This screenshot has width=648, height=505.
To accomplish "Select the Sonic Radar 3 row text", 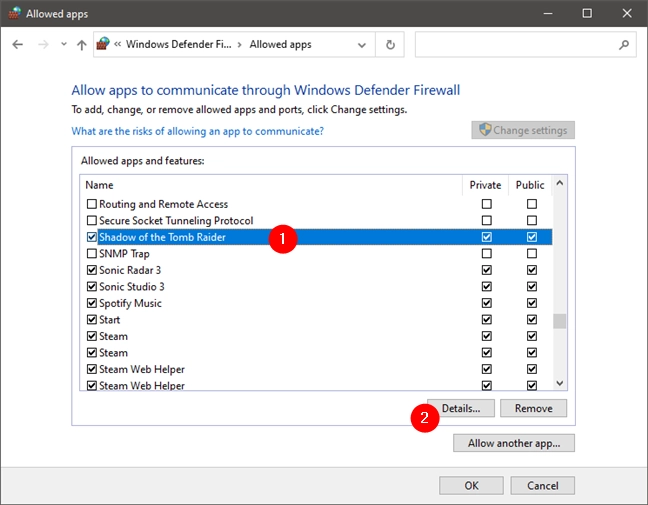I will [x=130, y=270].
